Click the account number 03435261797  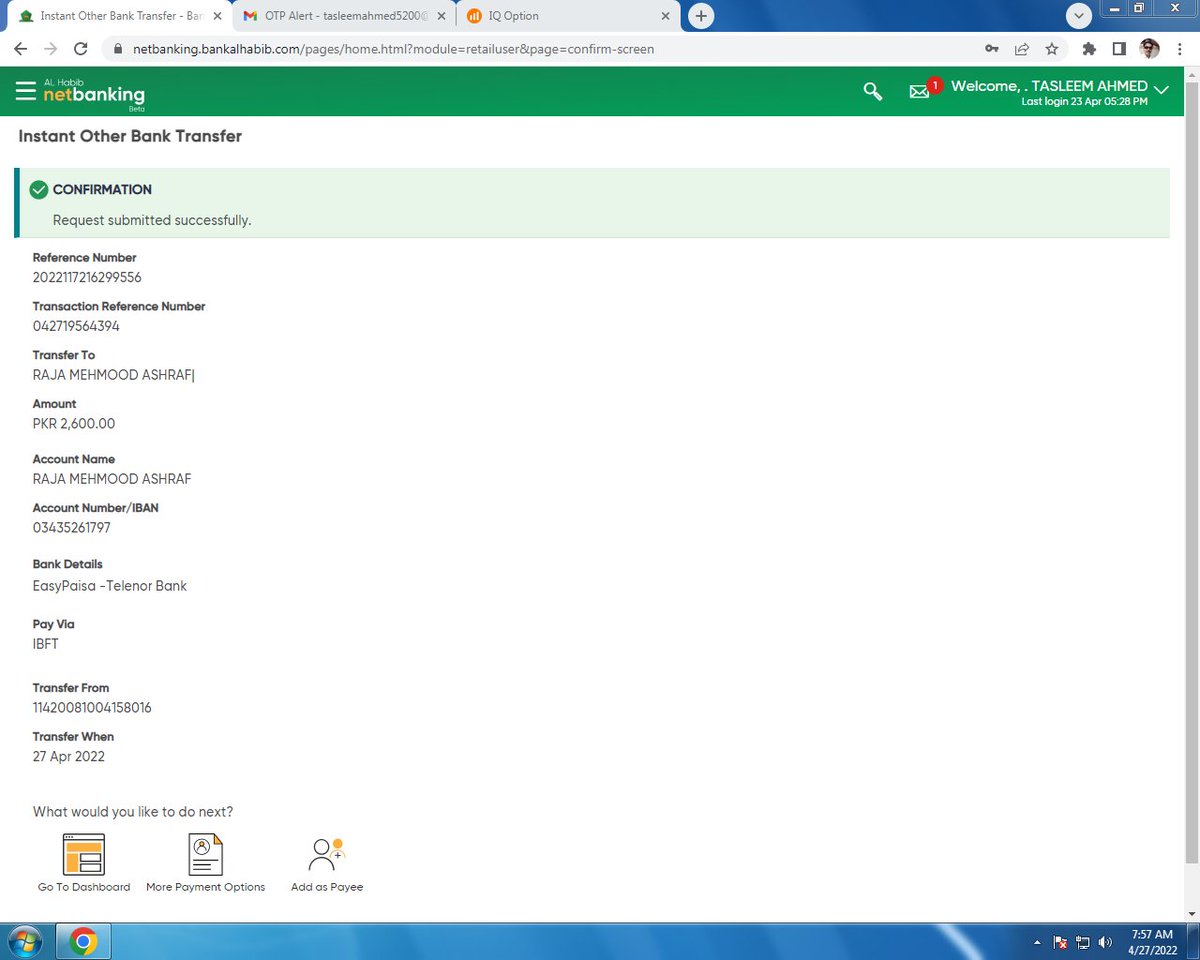pos(71,528)
